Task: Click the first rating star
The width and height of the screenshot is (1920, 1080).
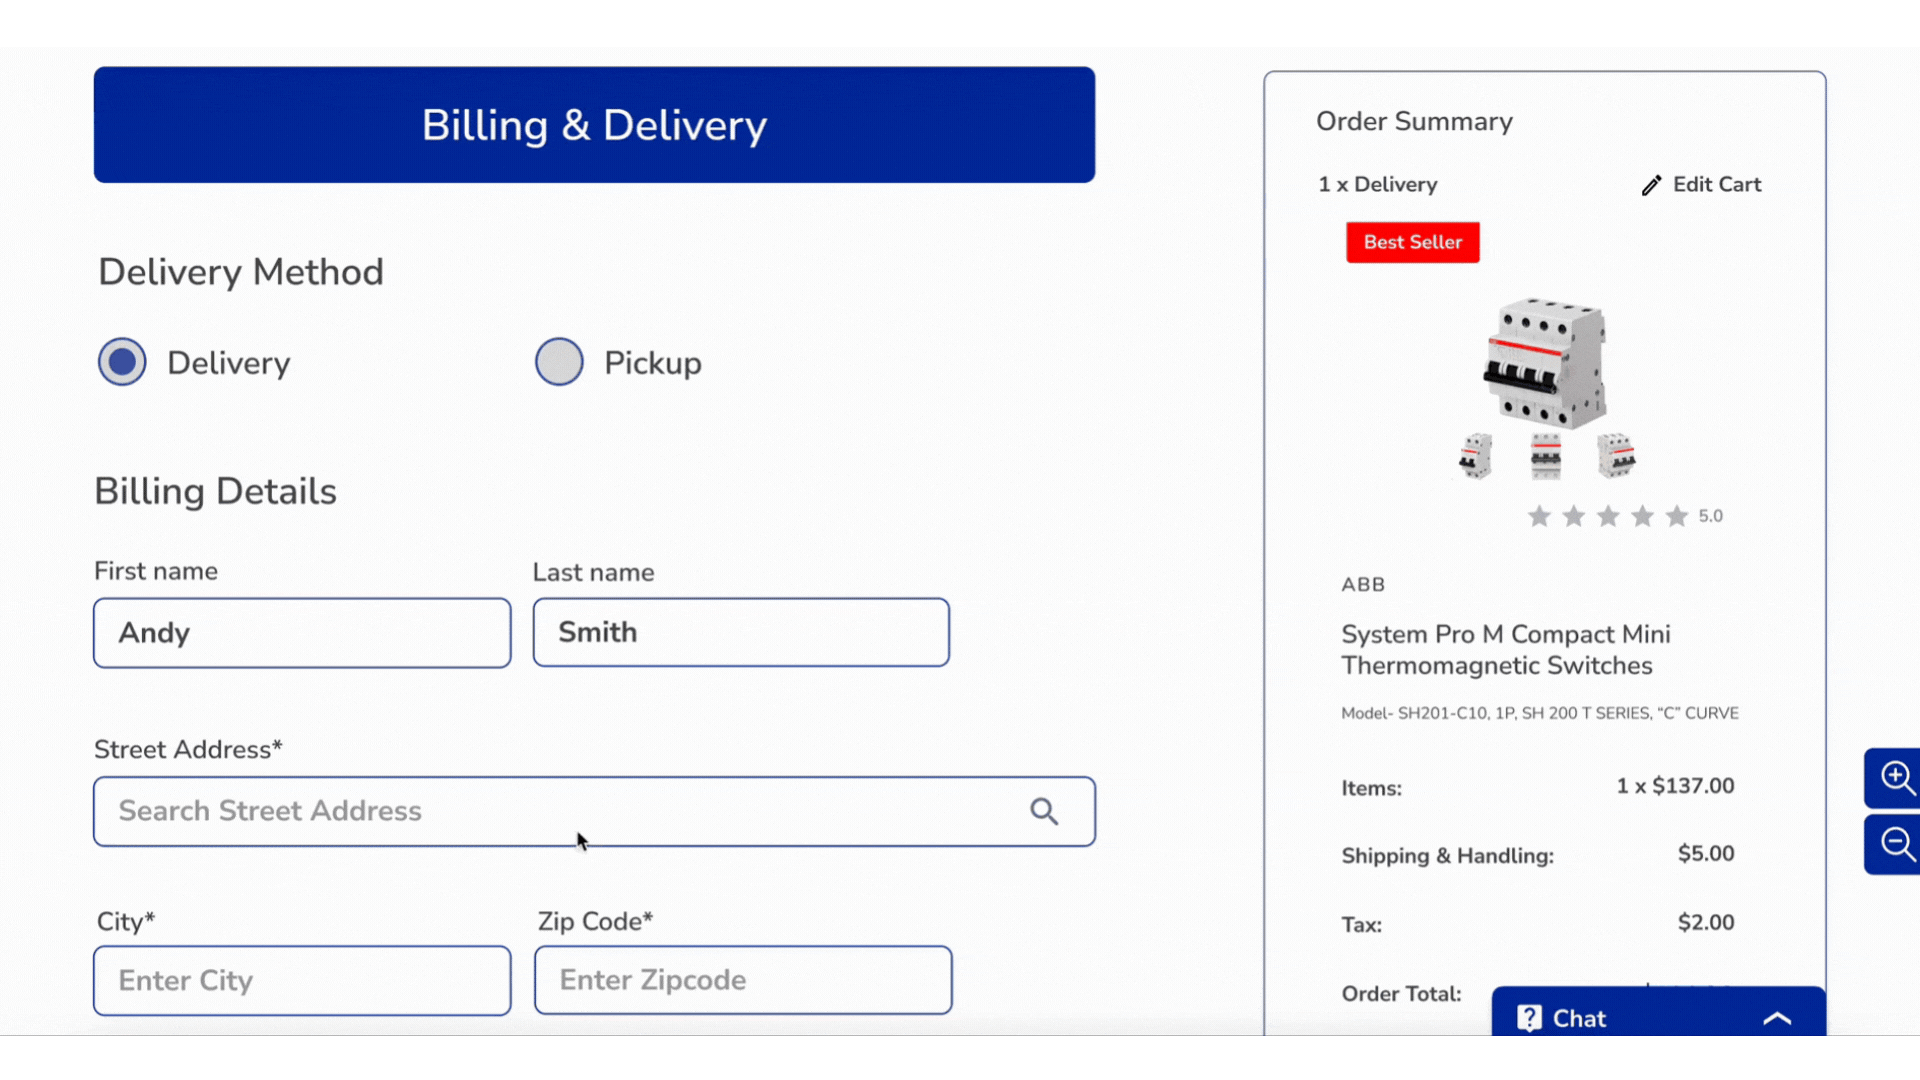Action: (x=1539, y=516)
